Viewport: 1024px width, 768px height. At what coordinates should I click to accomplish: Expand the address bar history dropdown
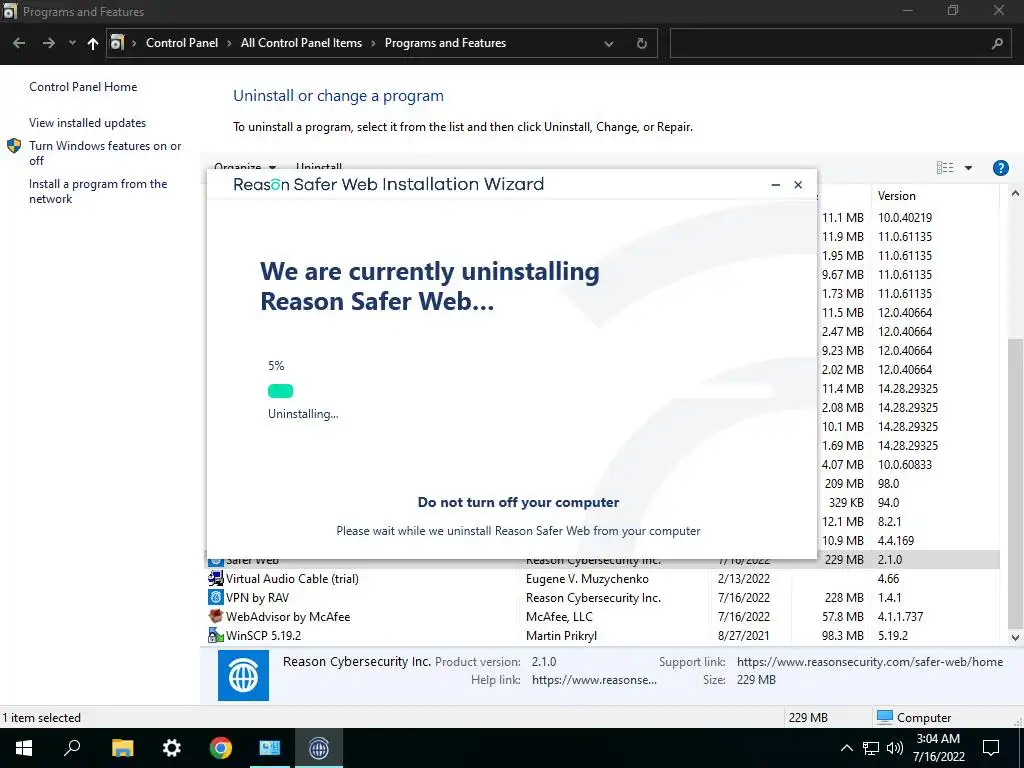(x=609, y=44)
